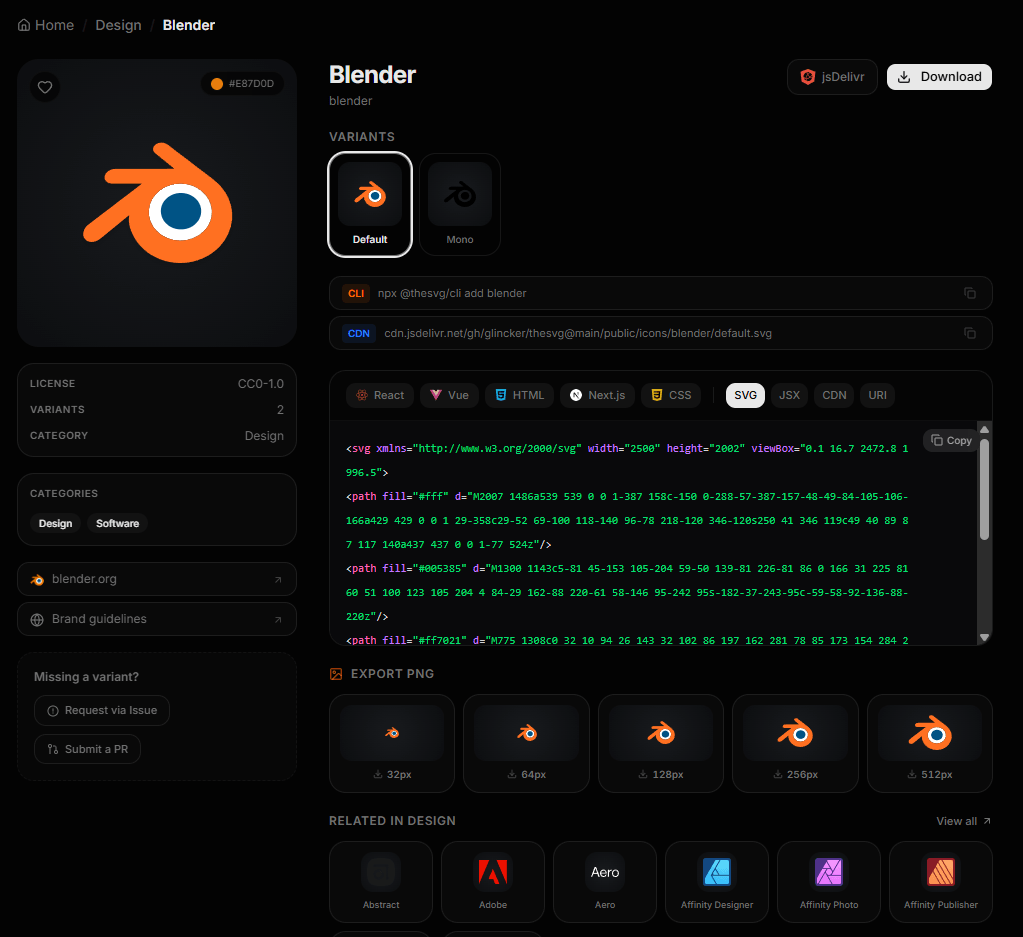Open the Affinity Photo icon
The image size is (1023, 937).
[x=829, y=881]
